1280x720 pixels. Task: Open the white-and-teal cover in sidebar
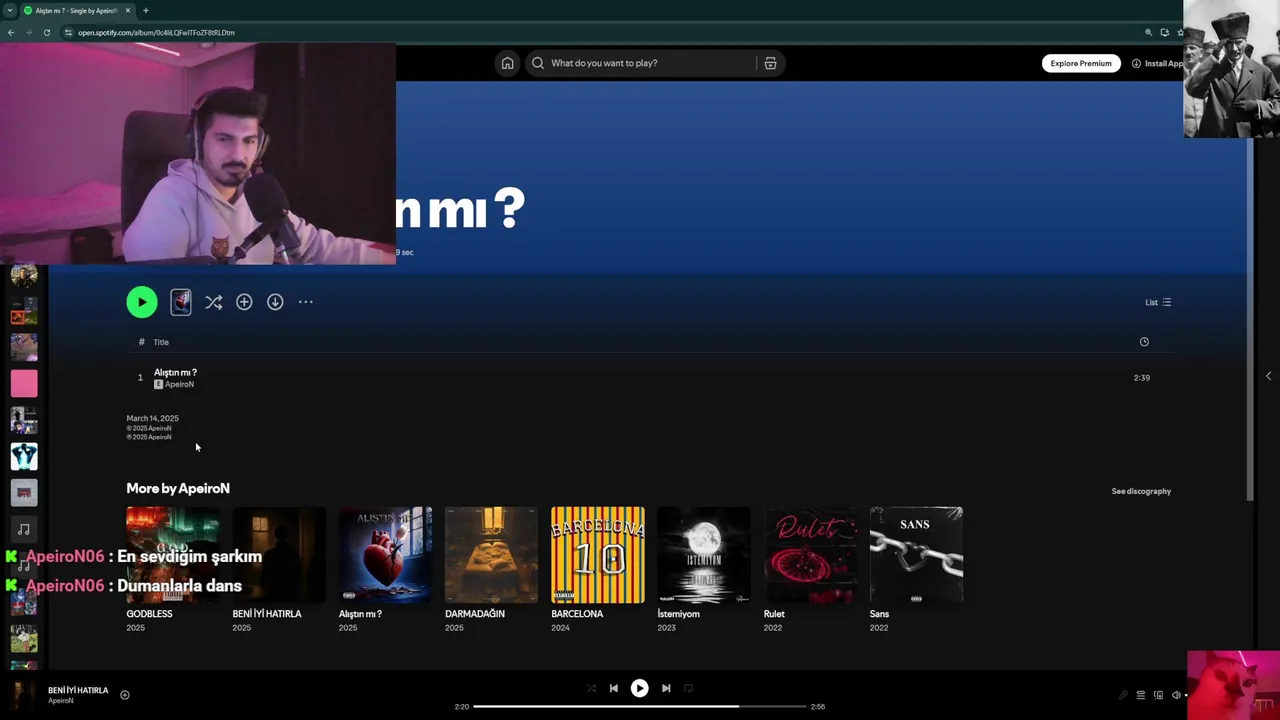point(24,456)
